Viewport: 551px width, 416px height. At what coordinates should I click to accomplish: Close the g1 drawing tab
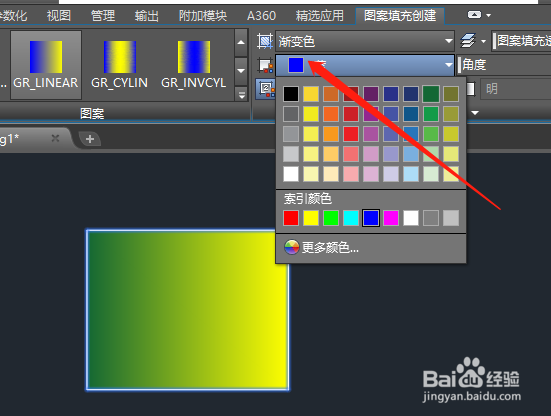click(x=55, y=138)
